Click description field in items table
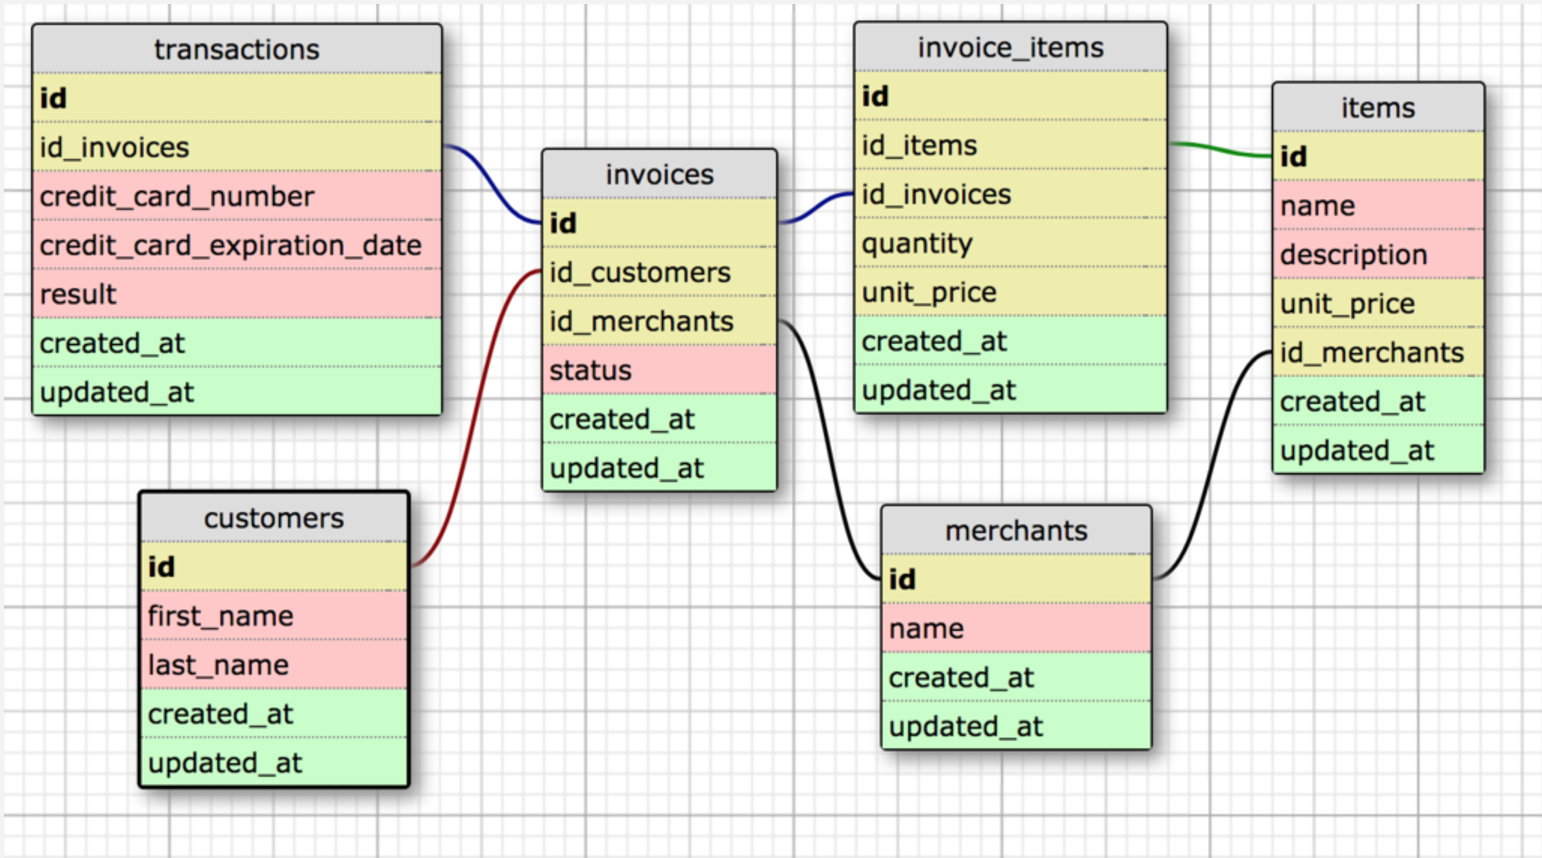Screen dimensions: 1542x858 [1378, 254]
